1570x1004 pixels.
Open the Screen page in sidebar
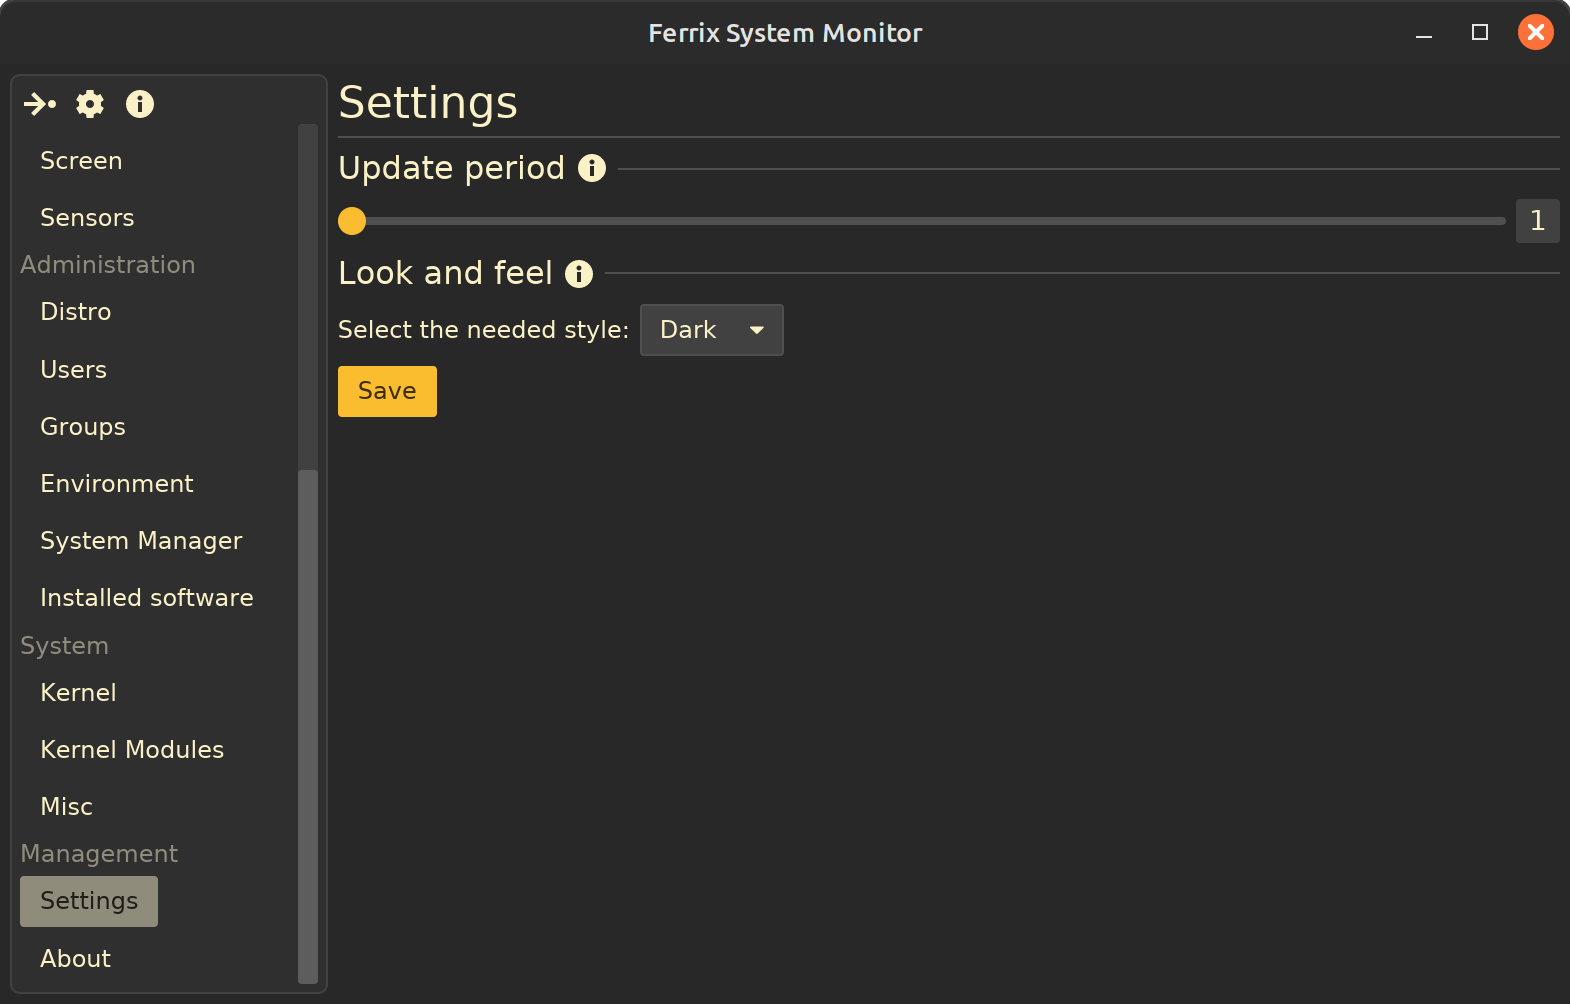click(81, 161)
